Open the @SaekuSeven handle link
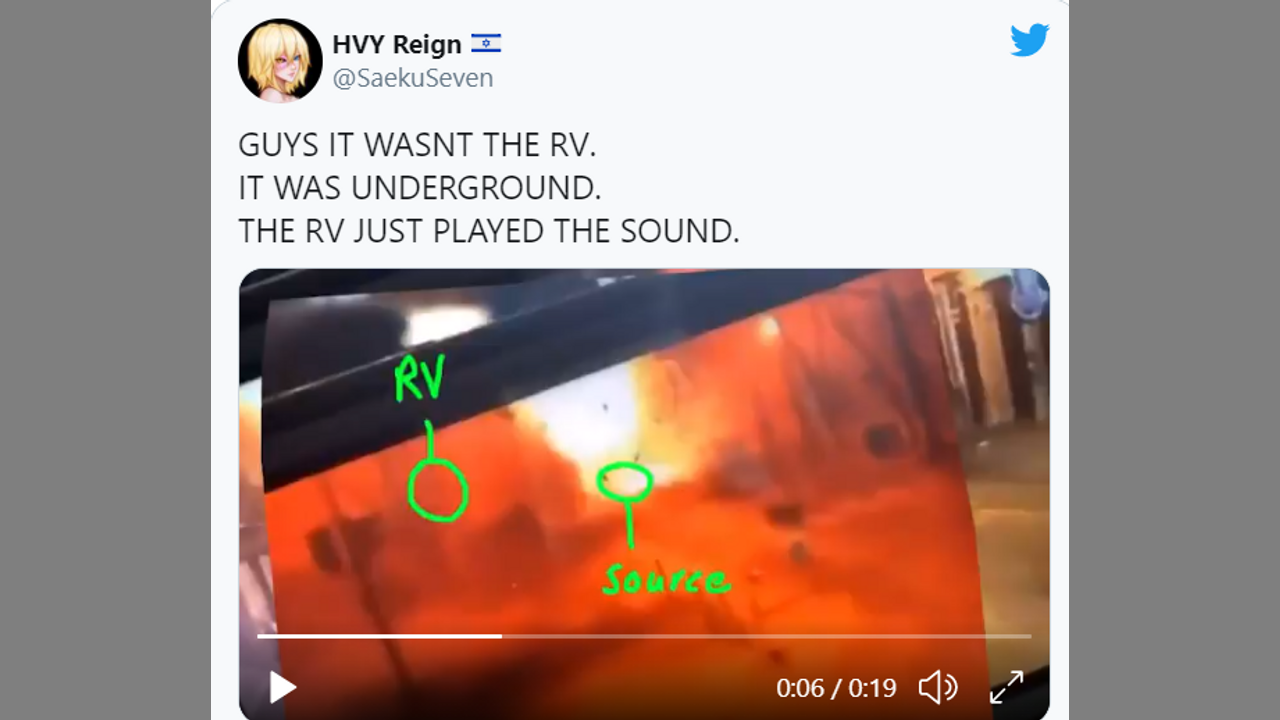The width and height of the screenshot is (1280, 720). coord(413,78)
